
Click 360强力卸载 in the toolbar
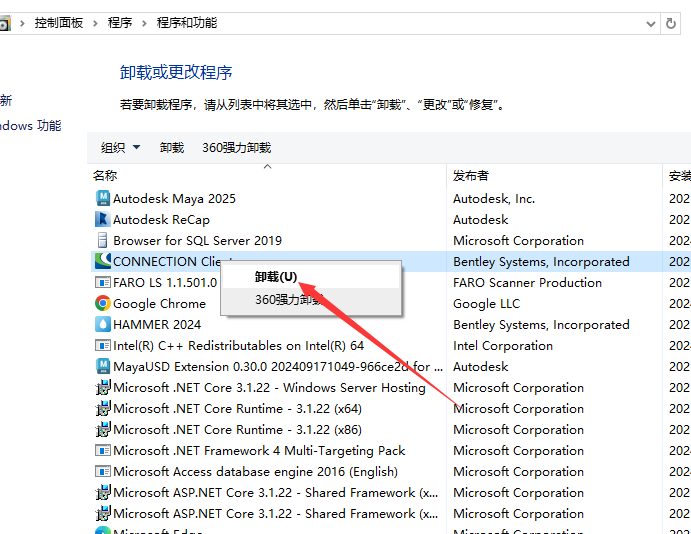coord(237,148)
